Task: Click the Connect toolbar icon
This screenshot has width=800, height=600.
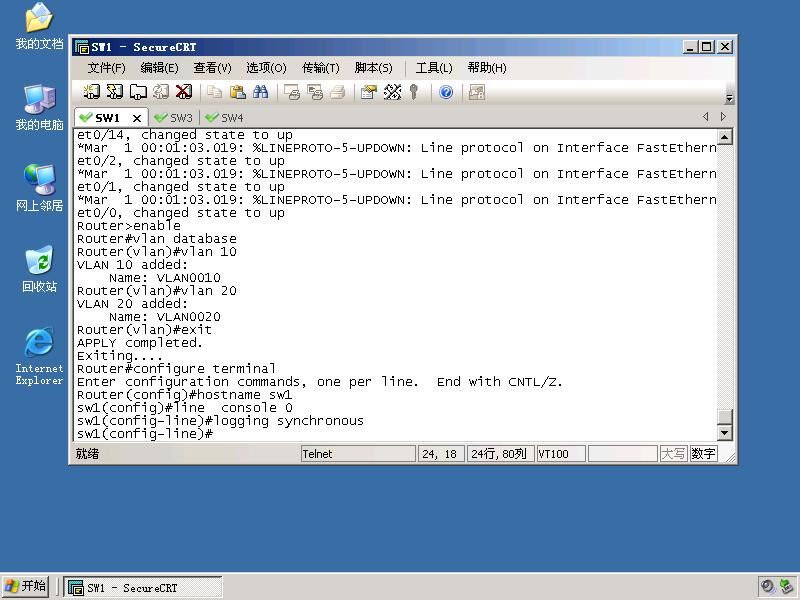Action: tap(91, 92)
